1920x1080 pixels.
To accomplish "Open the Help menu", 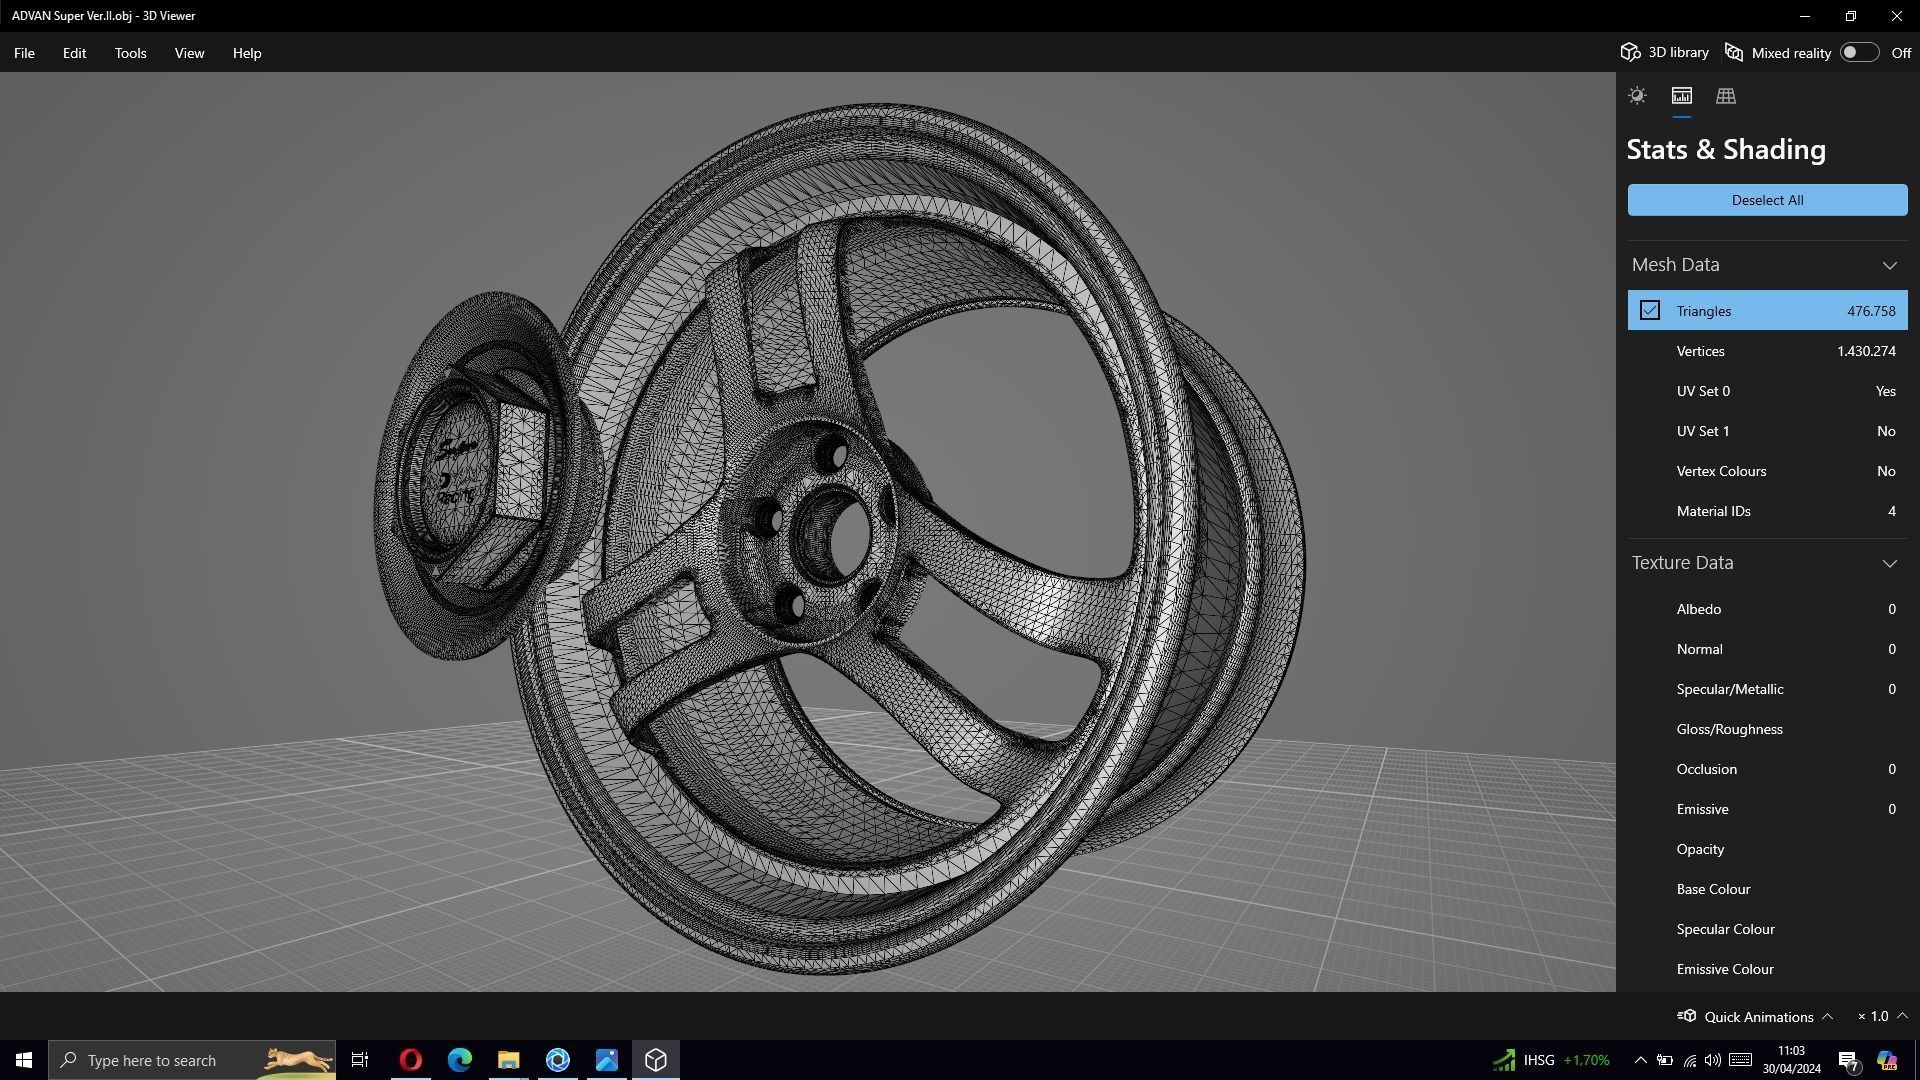I will click(x=247, y=53).
